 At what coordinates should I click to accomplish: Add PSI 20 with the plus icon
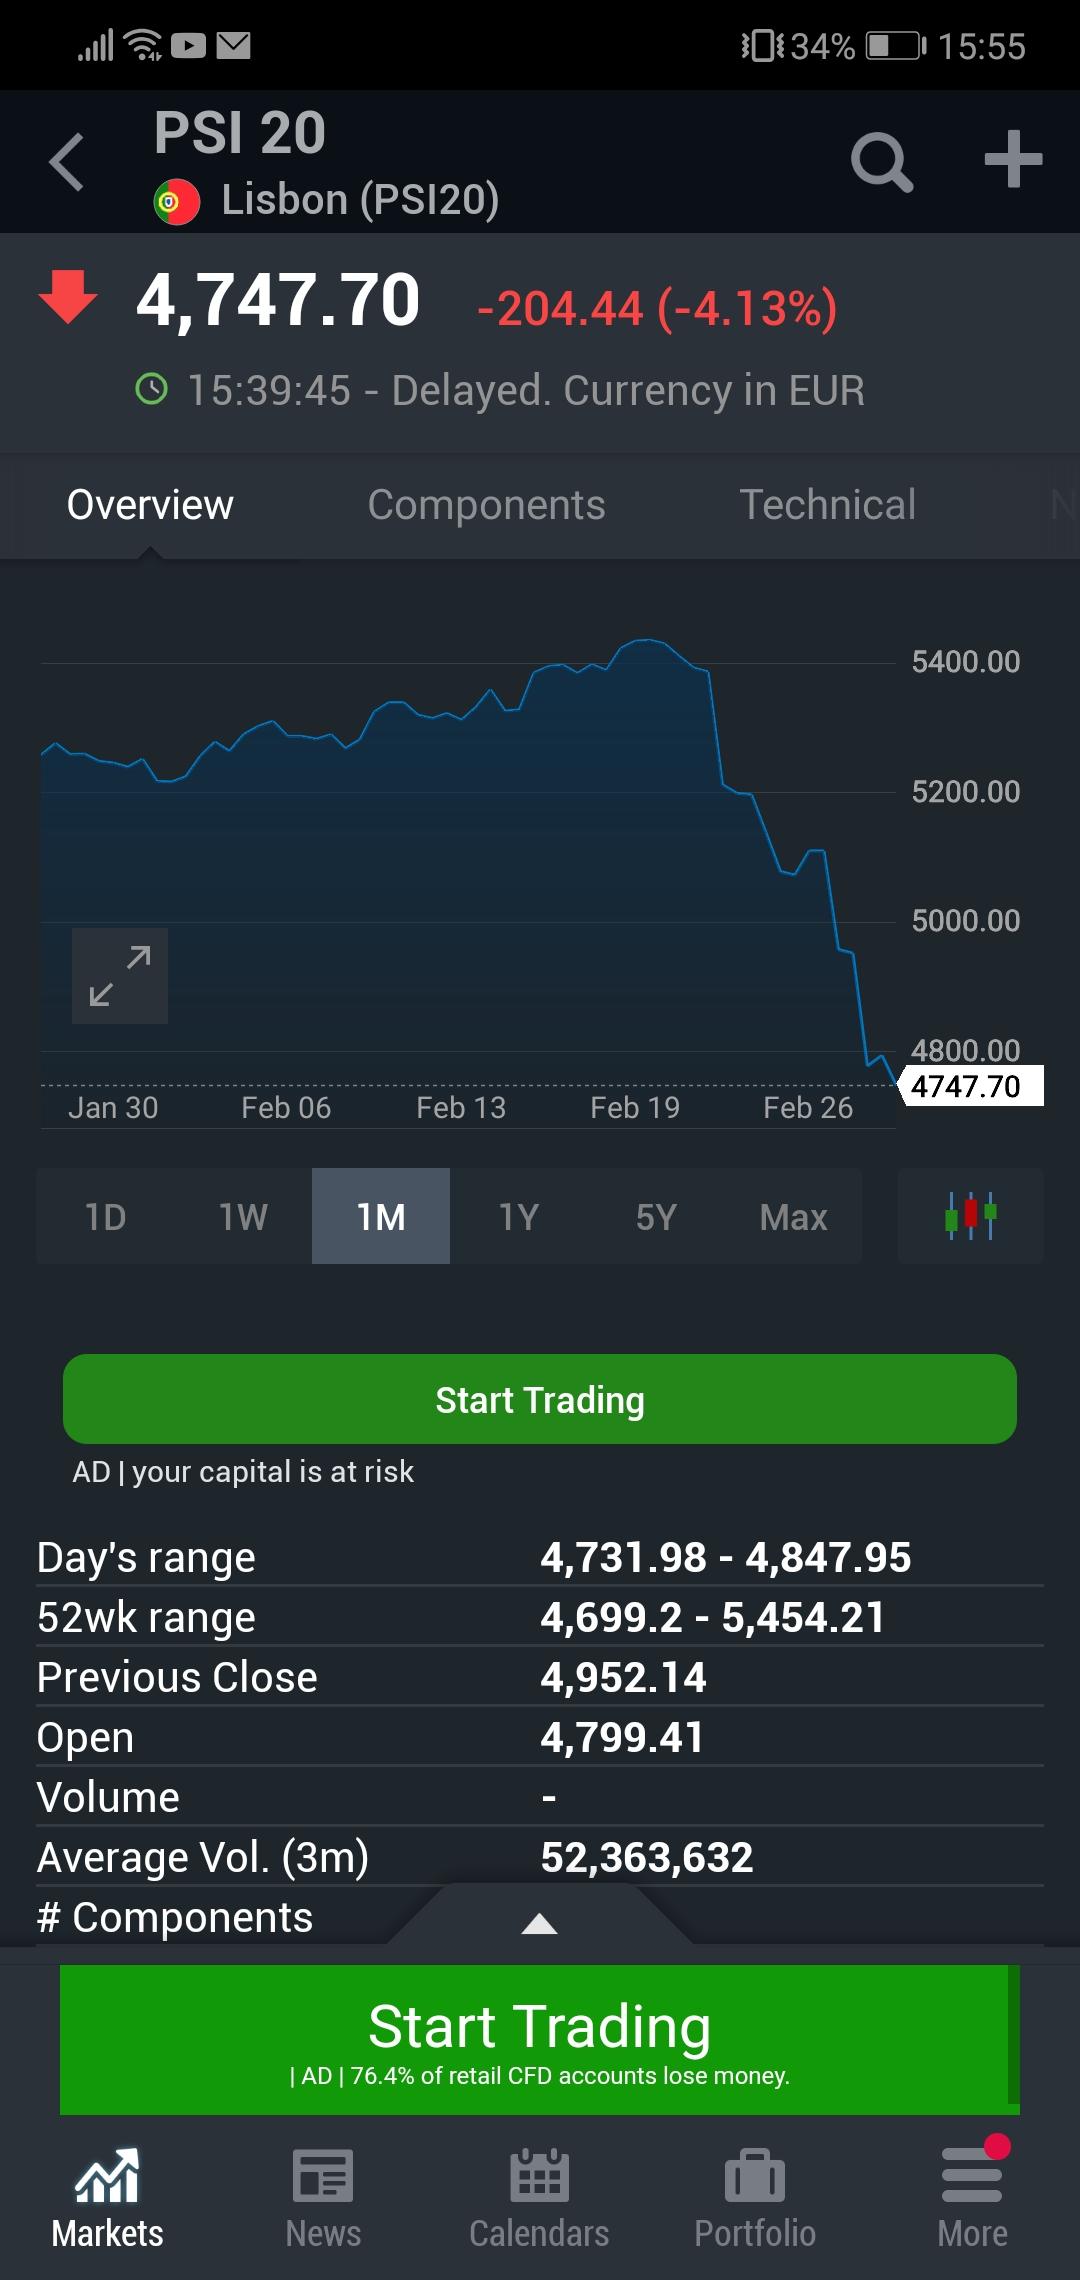click(1012, 160)
